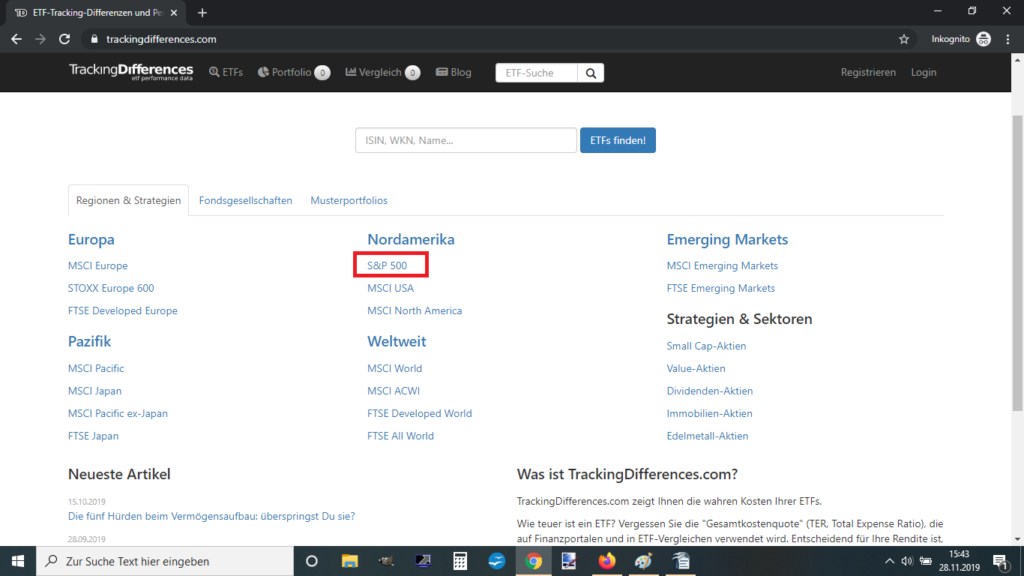Image resolution: width=1024 pixels, height=576 pixels.
Task: Open Firefox from taskbar
Action: (607, 561)
